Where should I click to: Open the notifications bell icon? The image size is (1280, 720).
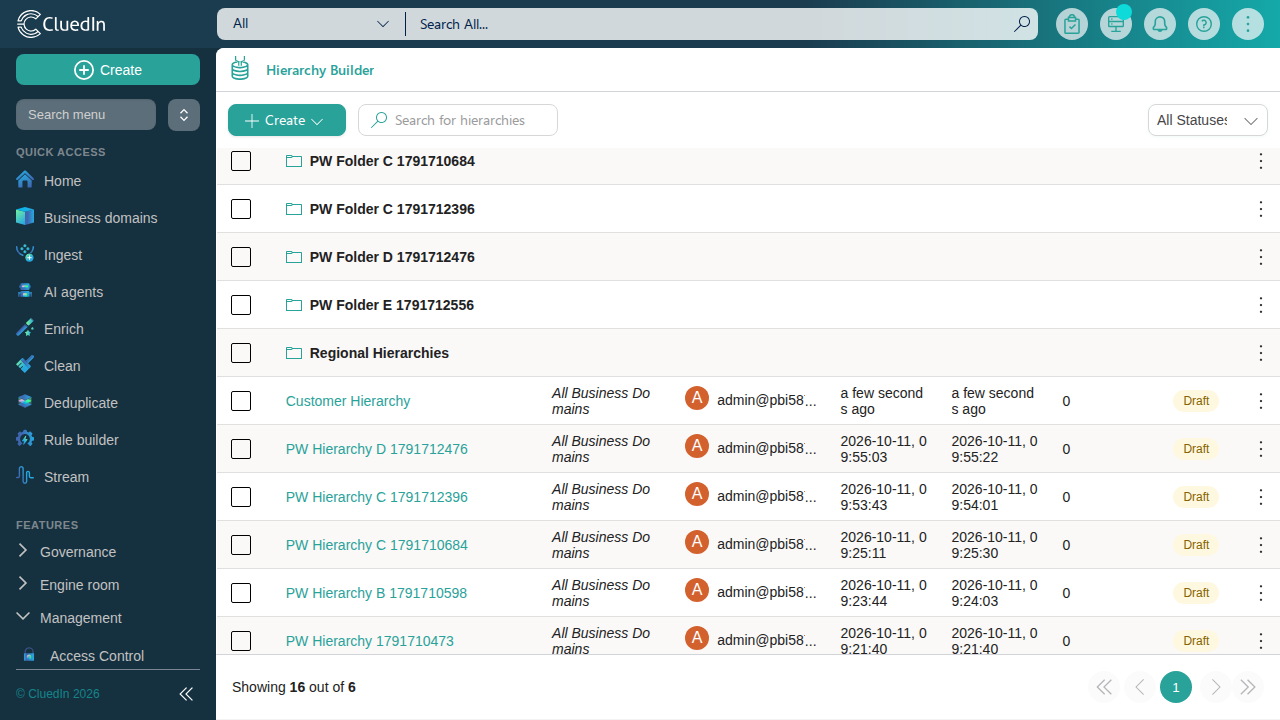[x=1160, y=24]
